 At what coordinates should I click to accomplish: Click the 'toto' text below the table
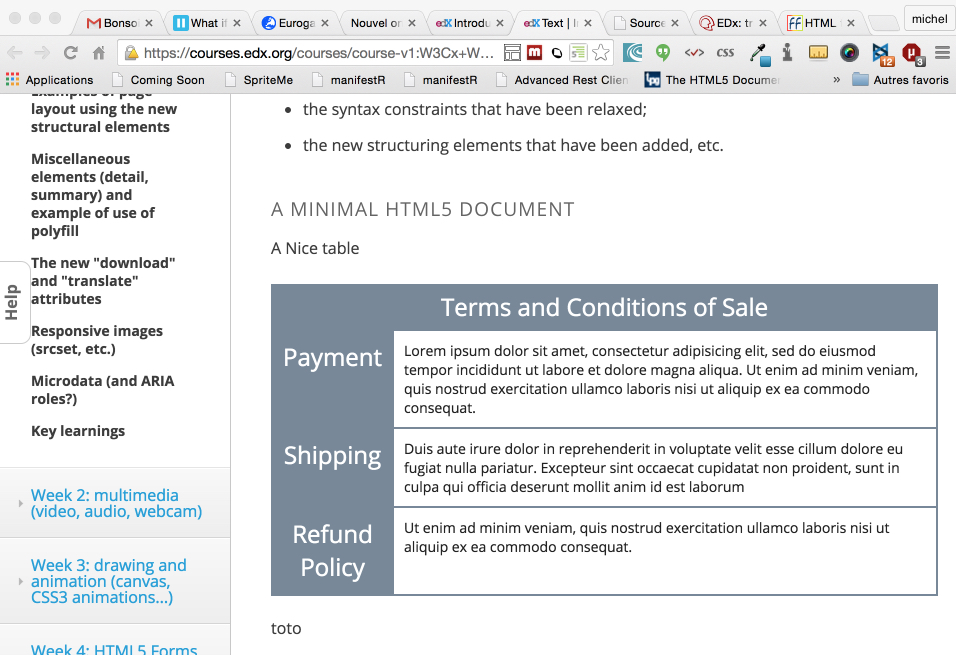[x=286, y=628]
